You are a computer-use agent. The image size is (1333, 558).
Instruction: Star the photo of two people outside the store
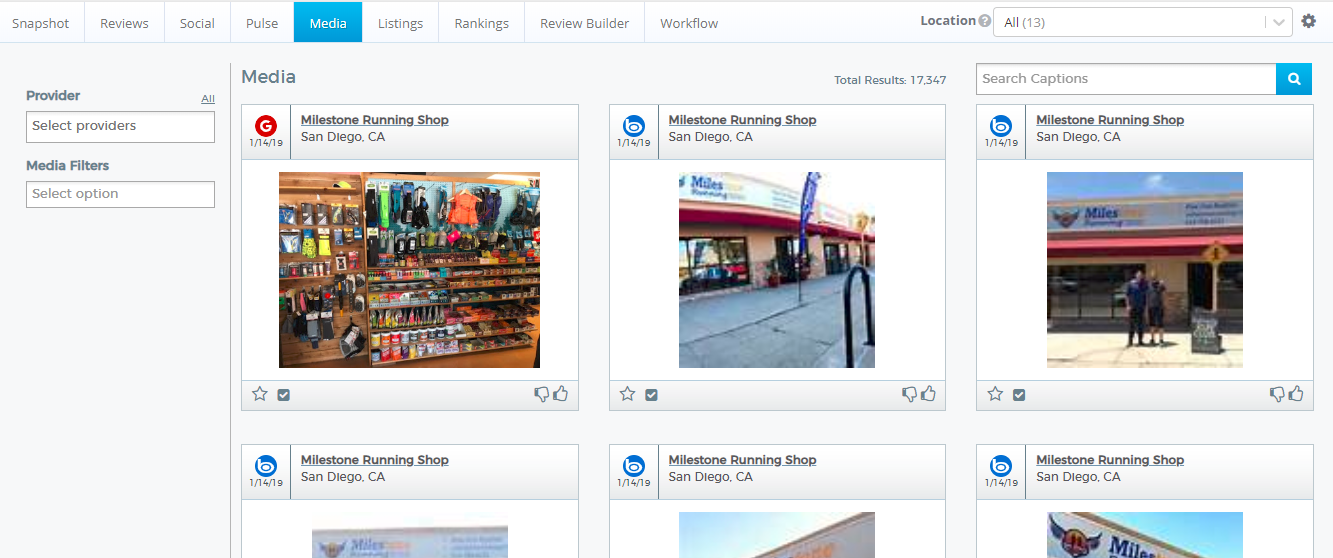coord(996,394)
